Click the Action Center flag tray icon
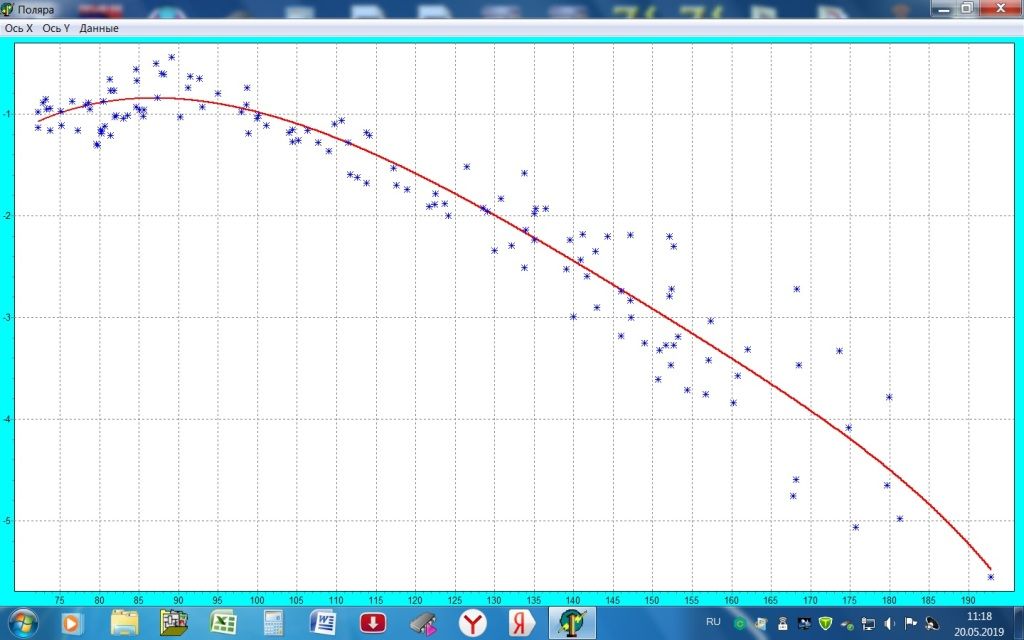Viewport: 1024px width, 640px height. (911, 623)
